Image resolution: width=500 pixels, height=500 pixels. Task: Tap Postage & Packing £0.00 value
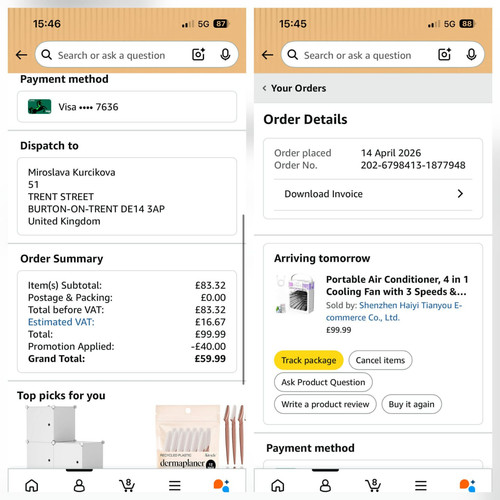click(213, 298)
